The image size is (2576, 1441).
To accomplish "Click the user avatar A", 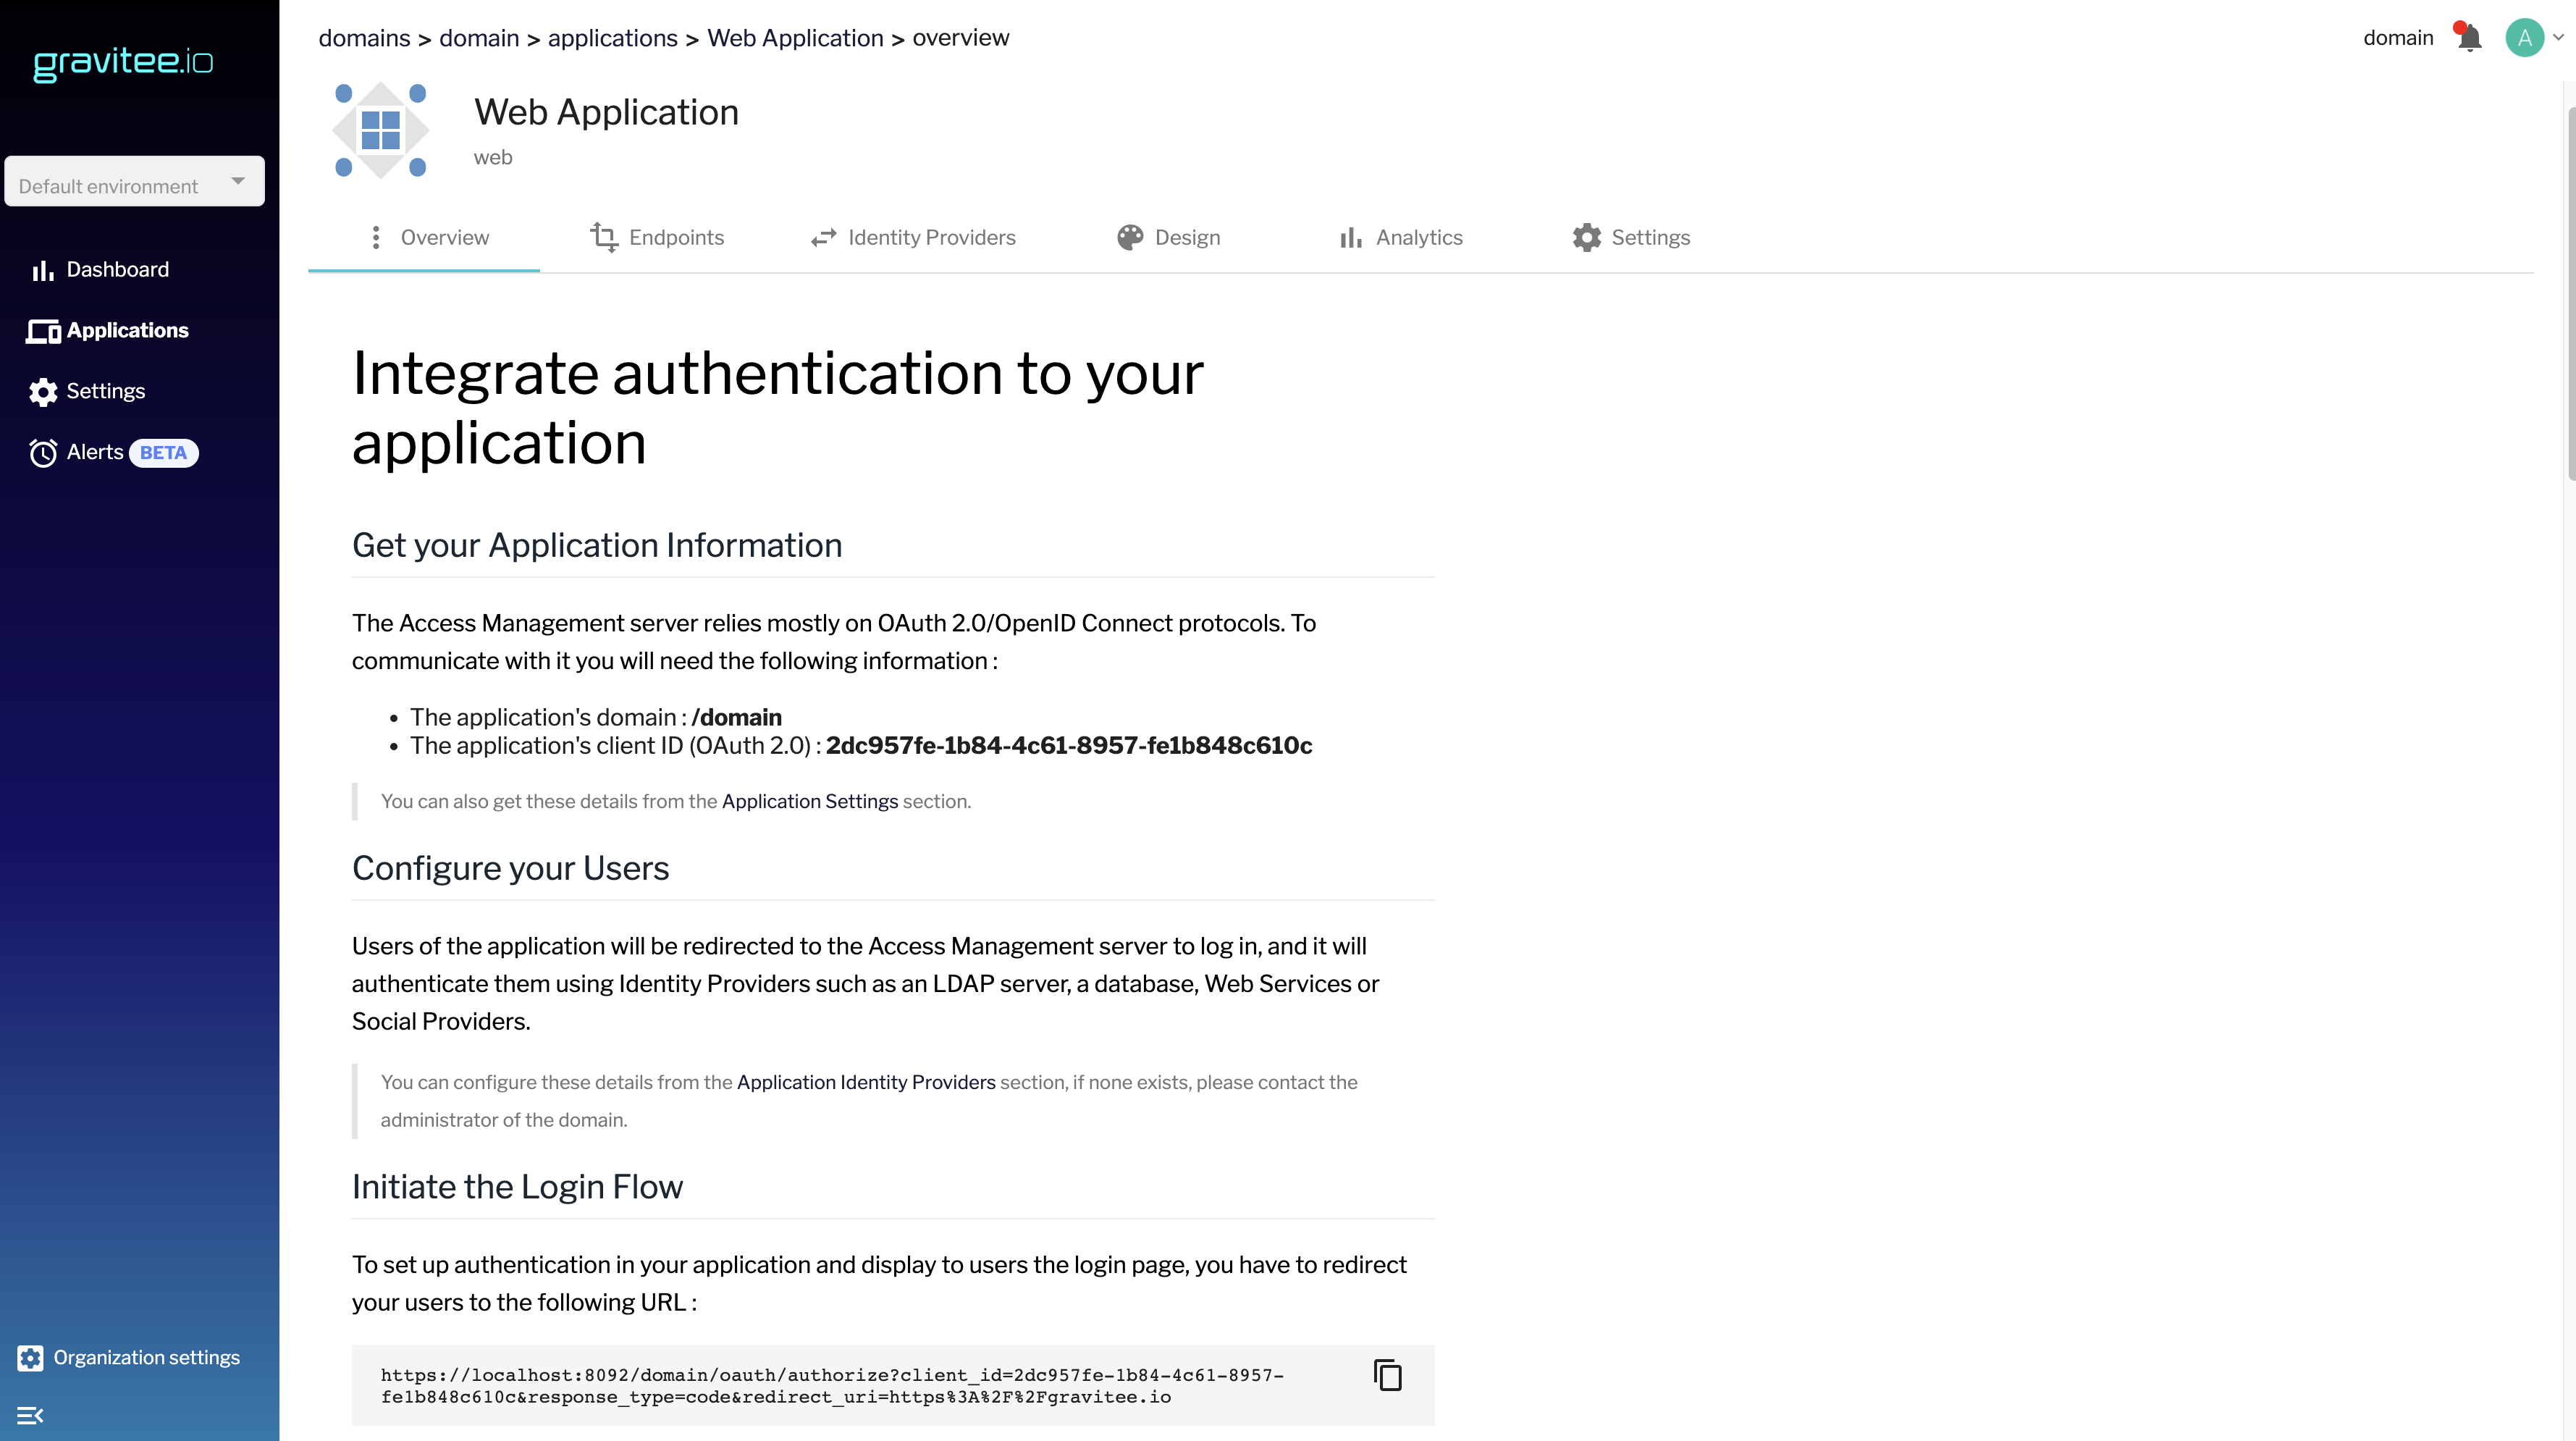I will pos(2524,38).
